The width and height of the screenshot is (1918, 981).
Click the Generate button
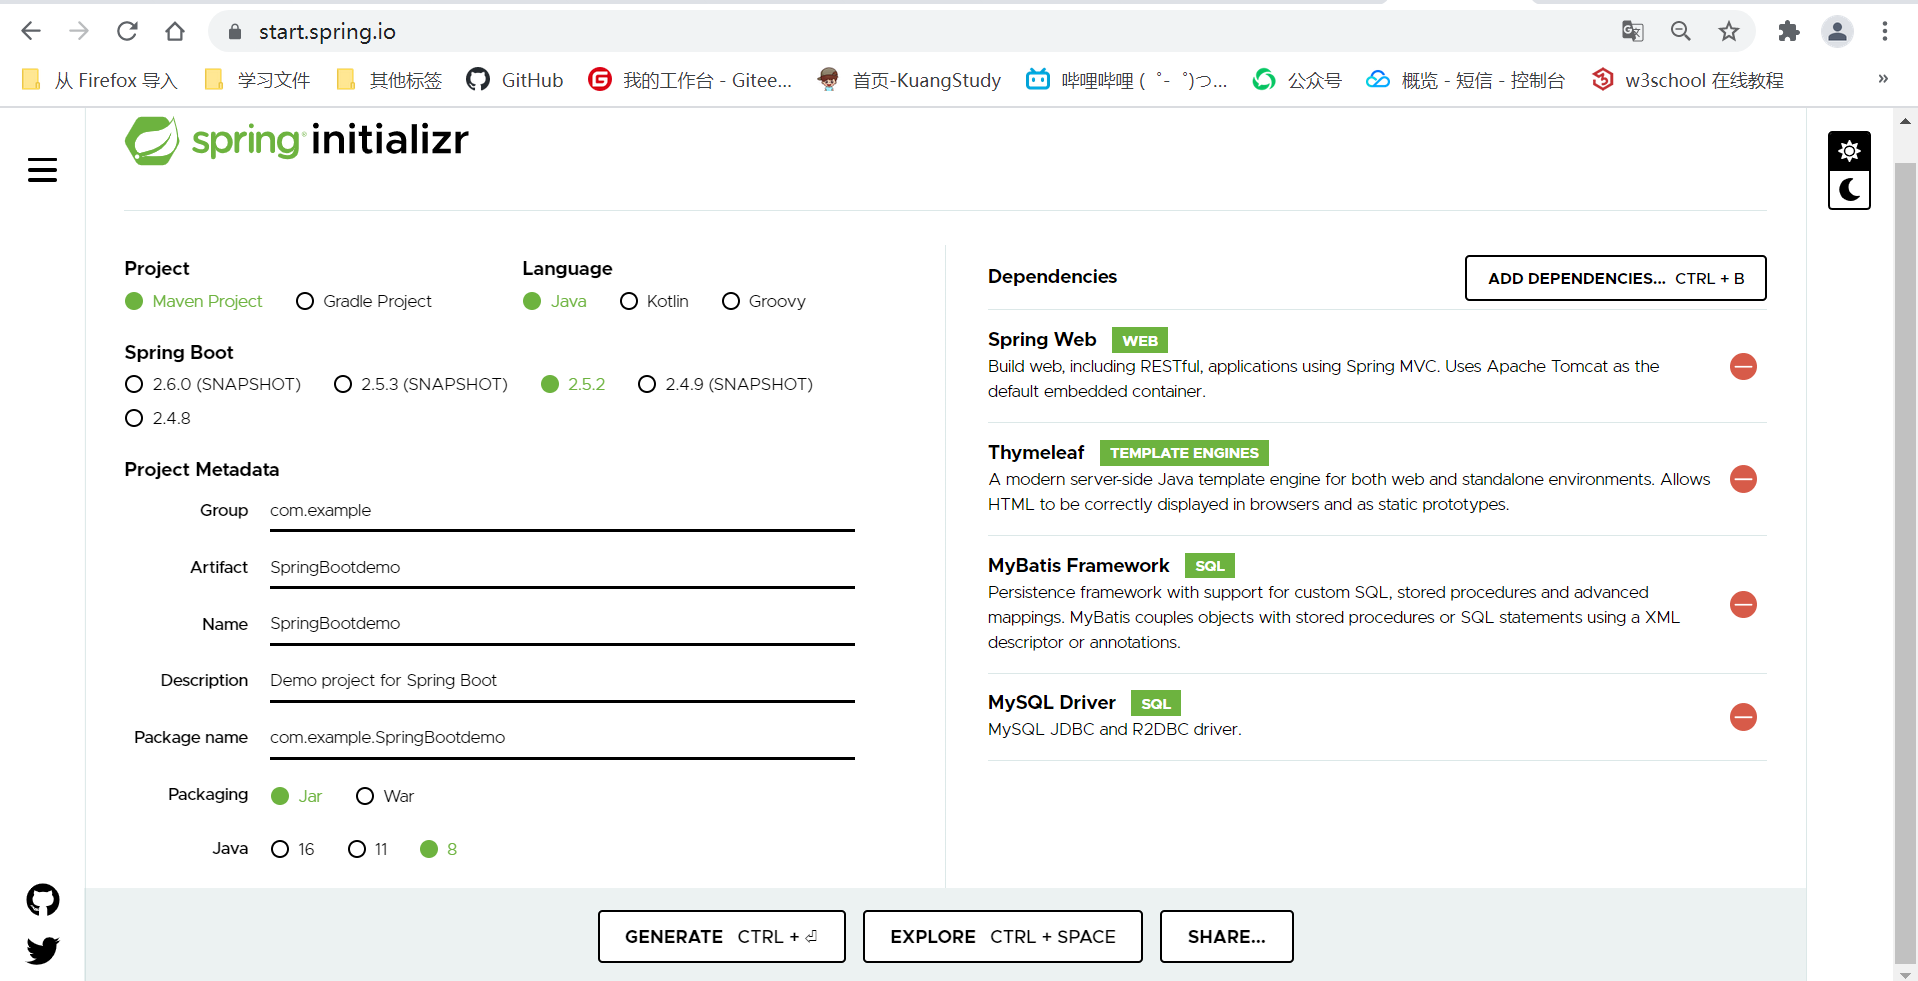(722, 937)
